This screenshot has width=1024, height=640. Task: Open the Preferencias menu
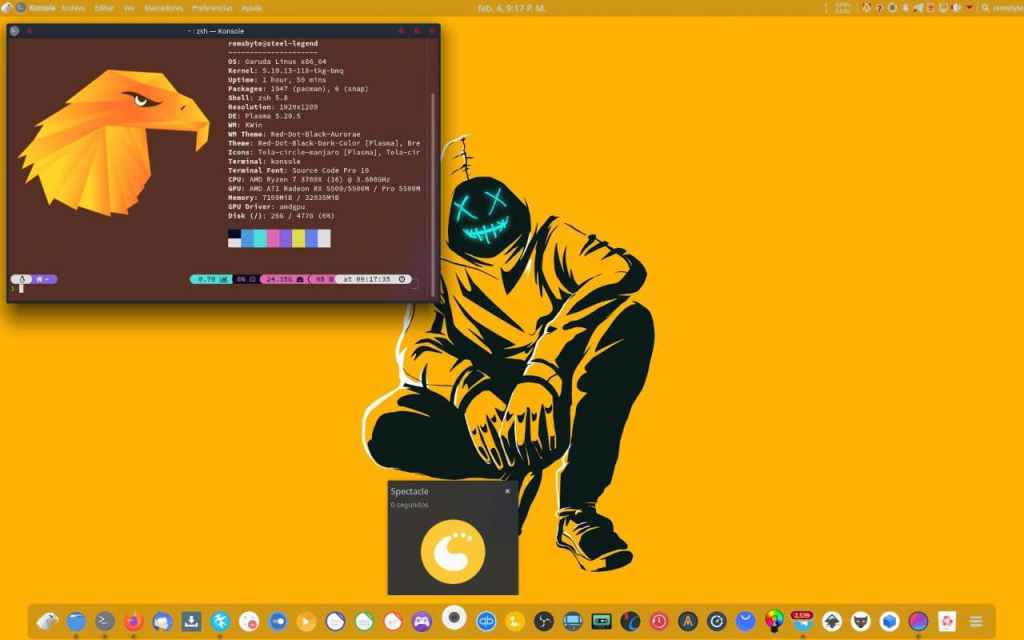tap(210, 7)
